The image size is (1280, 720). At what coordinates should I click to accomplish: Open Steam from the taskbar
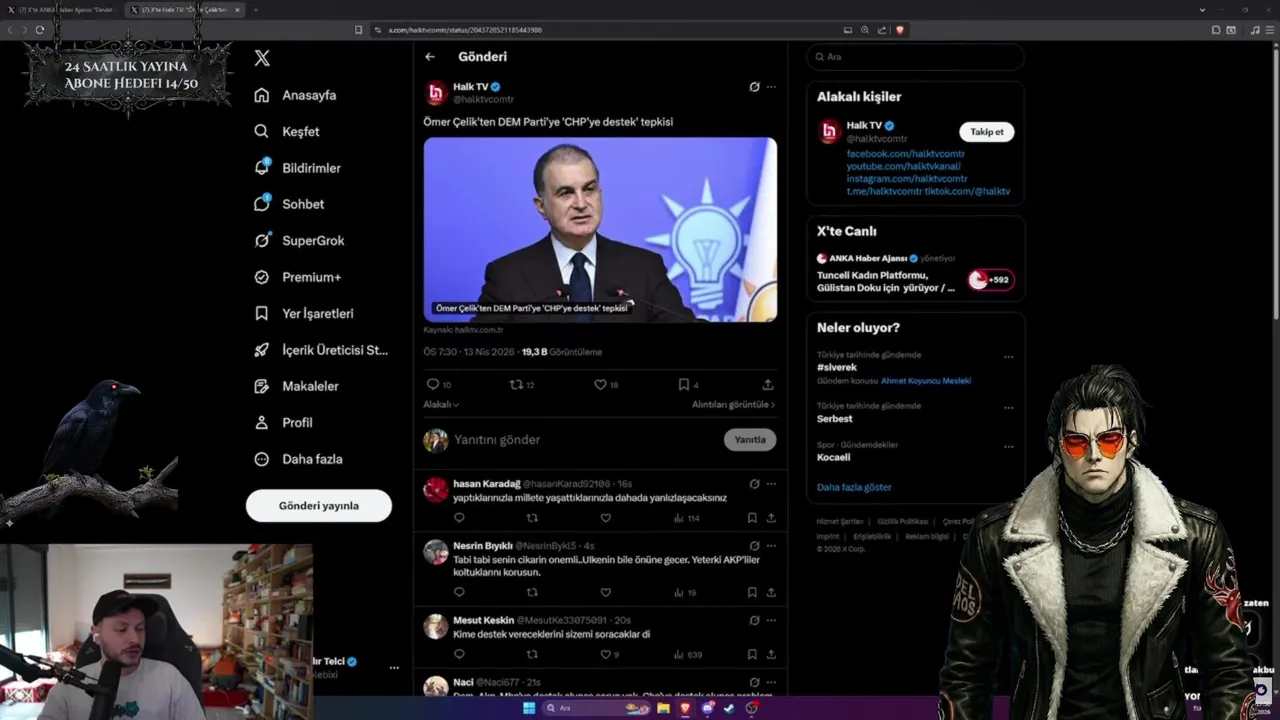[729, 708]
